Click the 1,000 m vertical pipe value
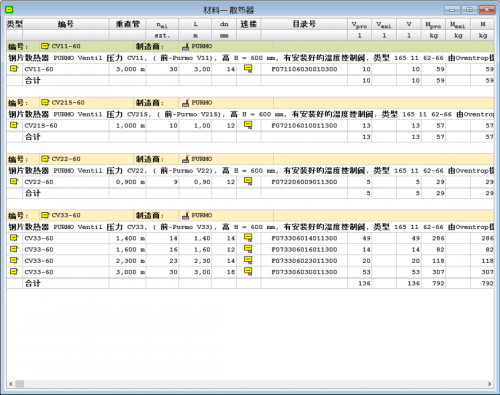 click(x=130, y=126)
